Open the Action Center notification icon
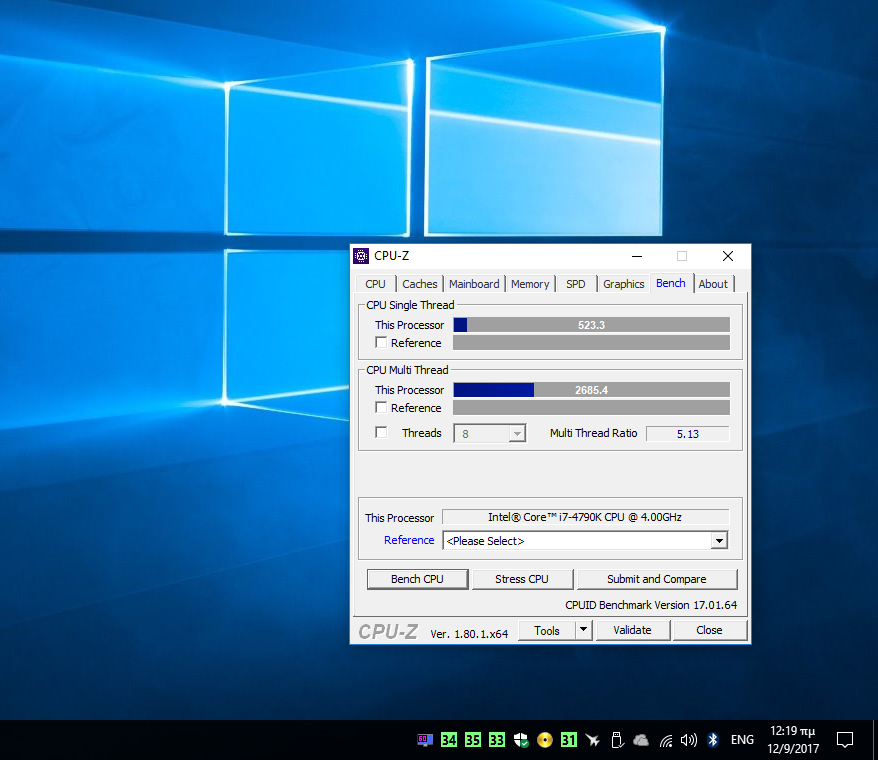Viewport: 878px width, 760px height. click(844, 740)
